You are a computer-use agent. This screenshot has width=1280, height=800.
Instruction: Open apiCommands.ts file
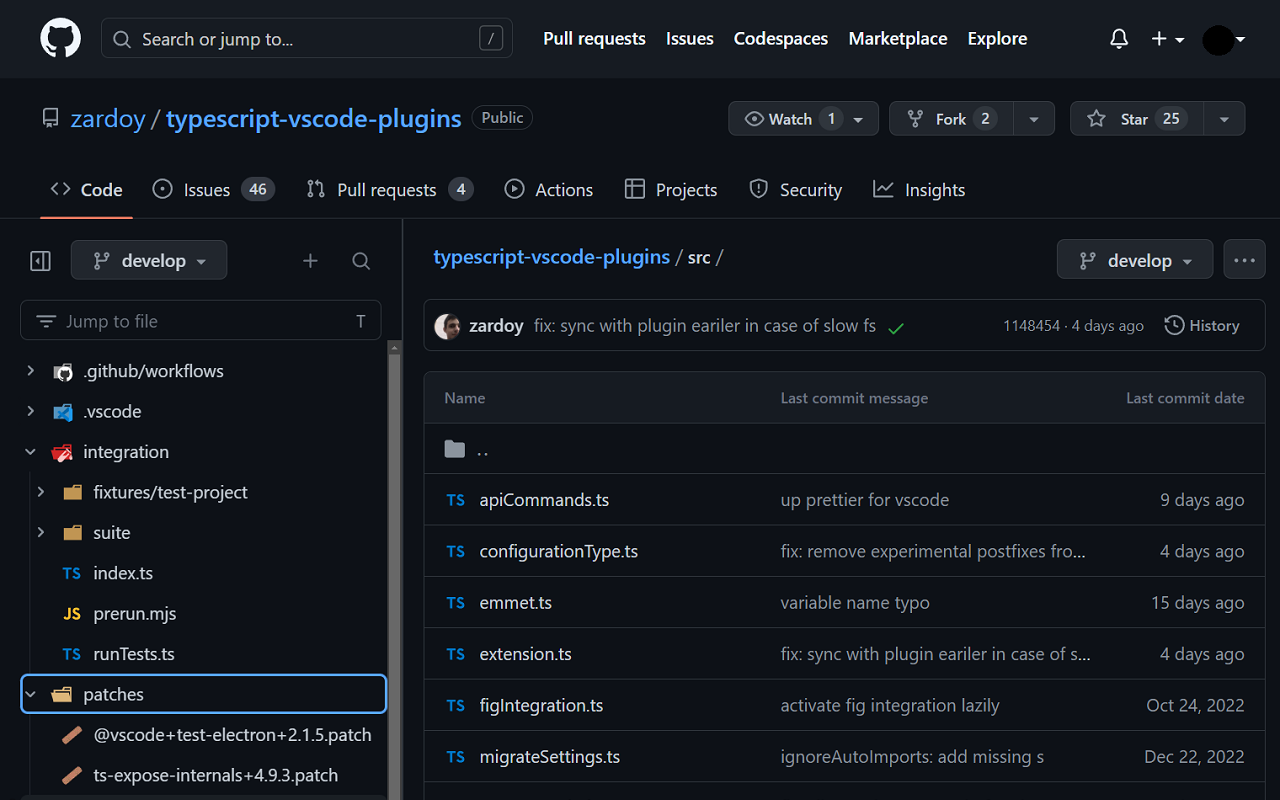[x=544, y=500]
